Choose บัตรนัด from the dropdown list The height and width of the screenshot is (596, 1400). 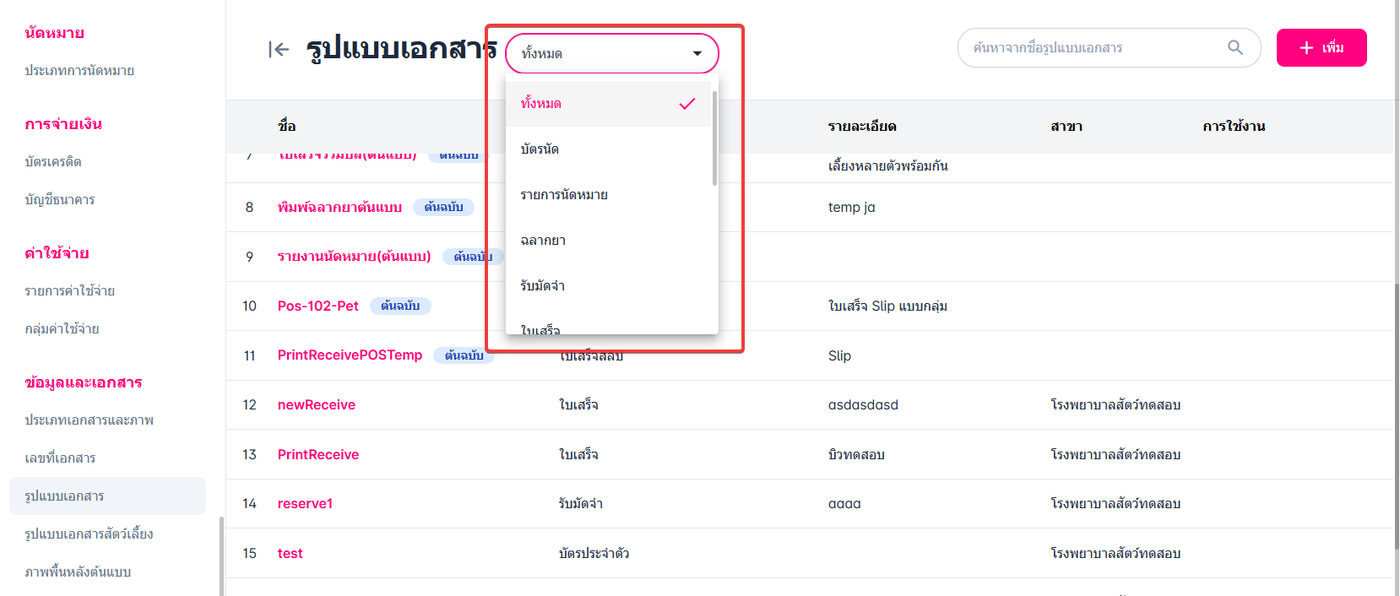[x=540, y=149]
